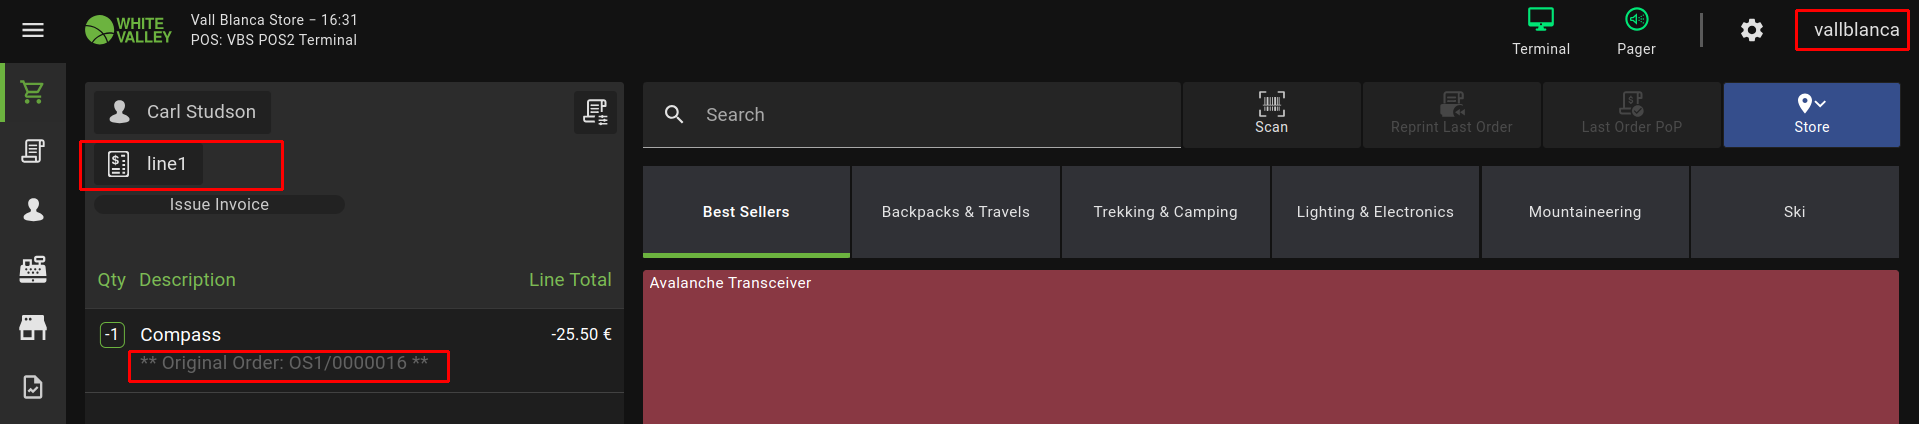Select the Lighting & Electronics tab
Image resolution: width=1919 pixels, height=424 pixels.
[x=1375, y=212]
